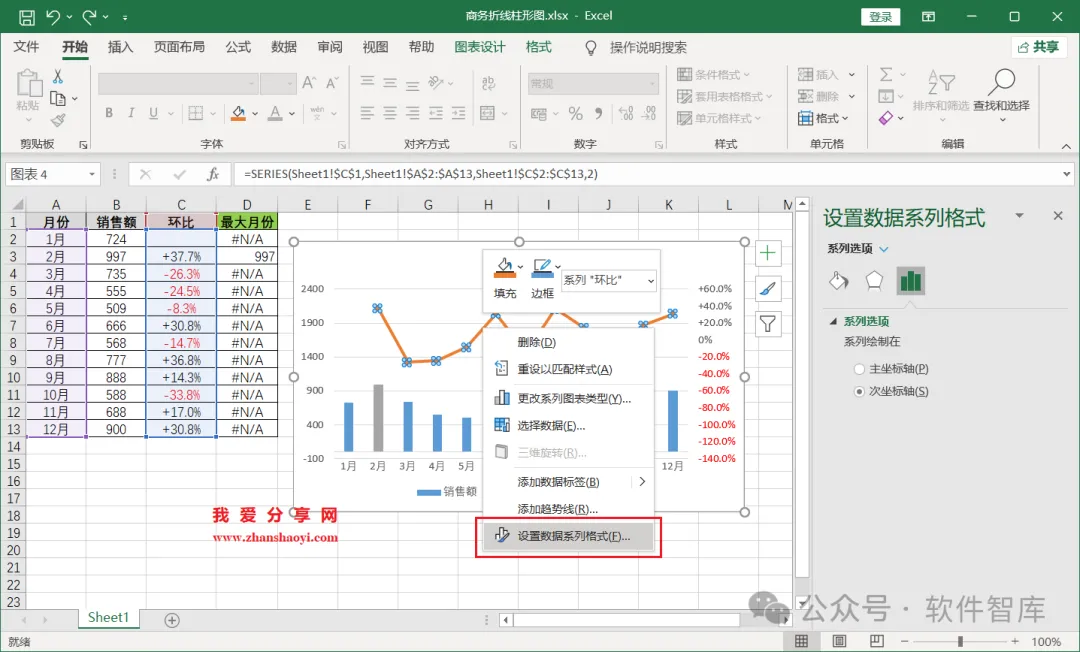Image resolution: width=1080 pixels, height=652 pixels.
Task: Select the 主坐标轴(P) radio button
Action: [x=859, y=369]
